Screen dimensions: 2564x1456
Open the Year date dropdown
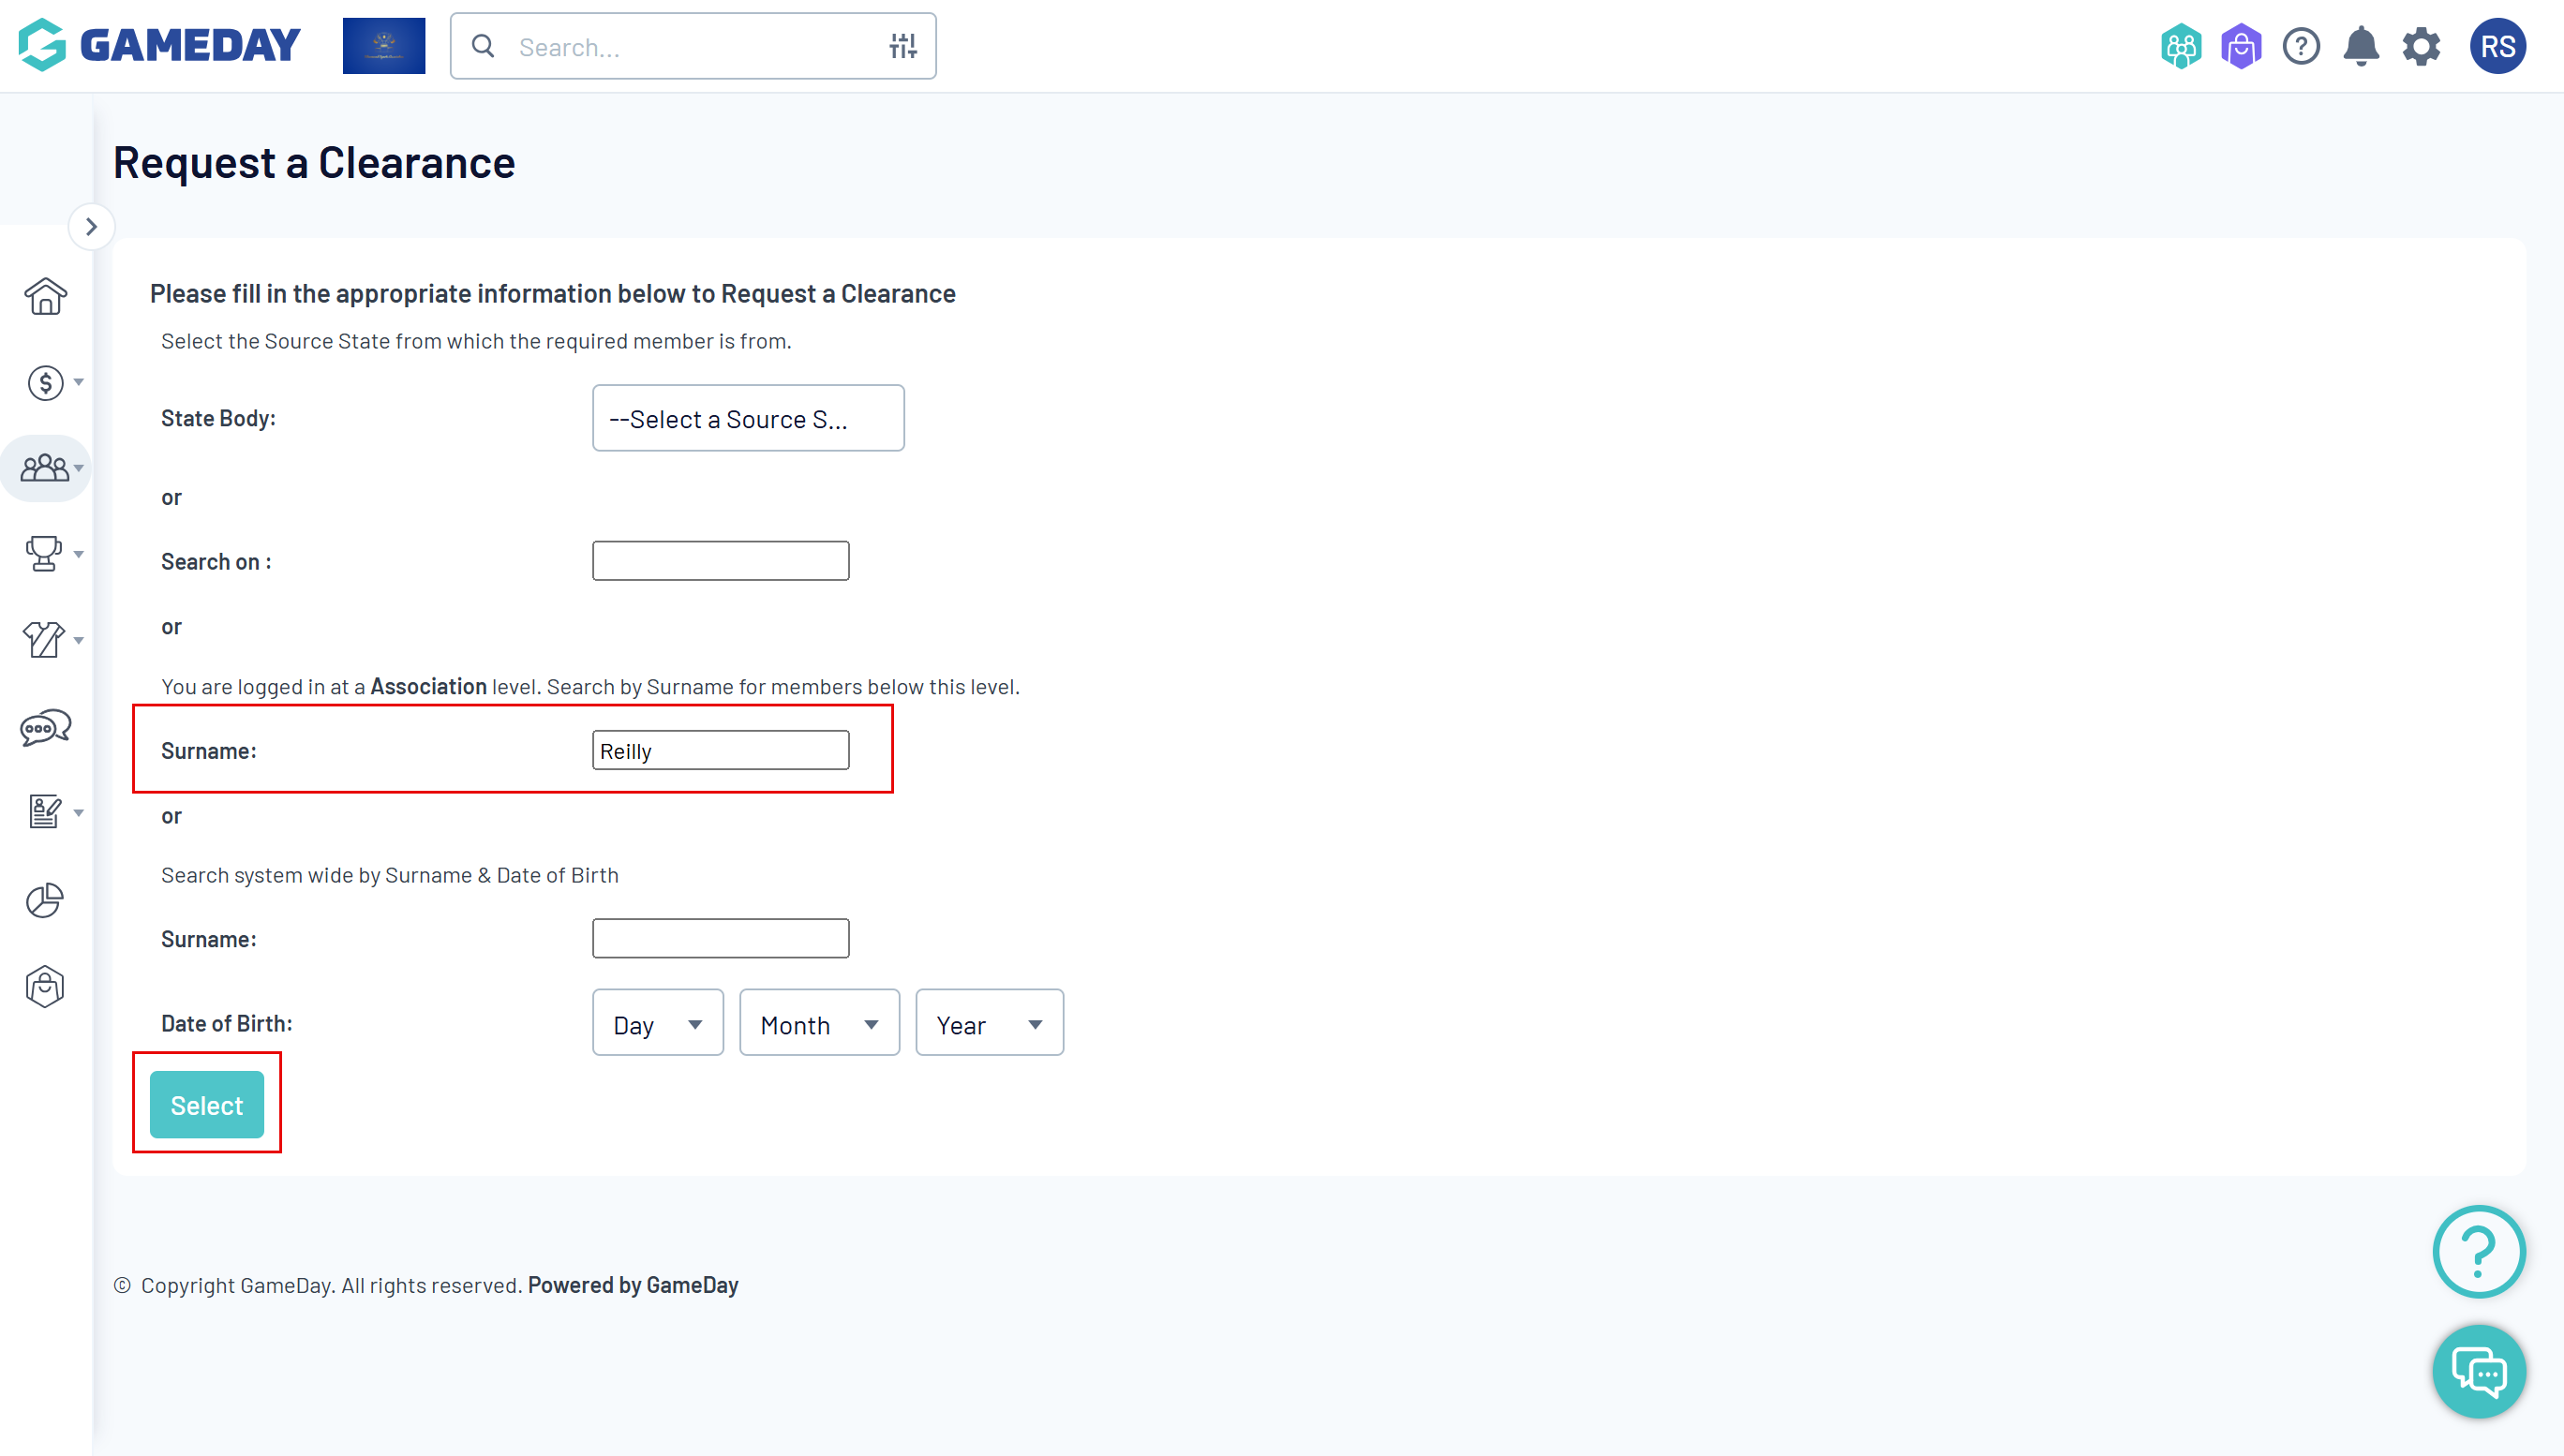click(x=989, y=1023)
